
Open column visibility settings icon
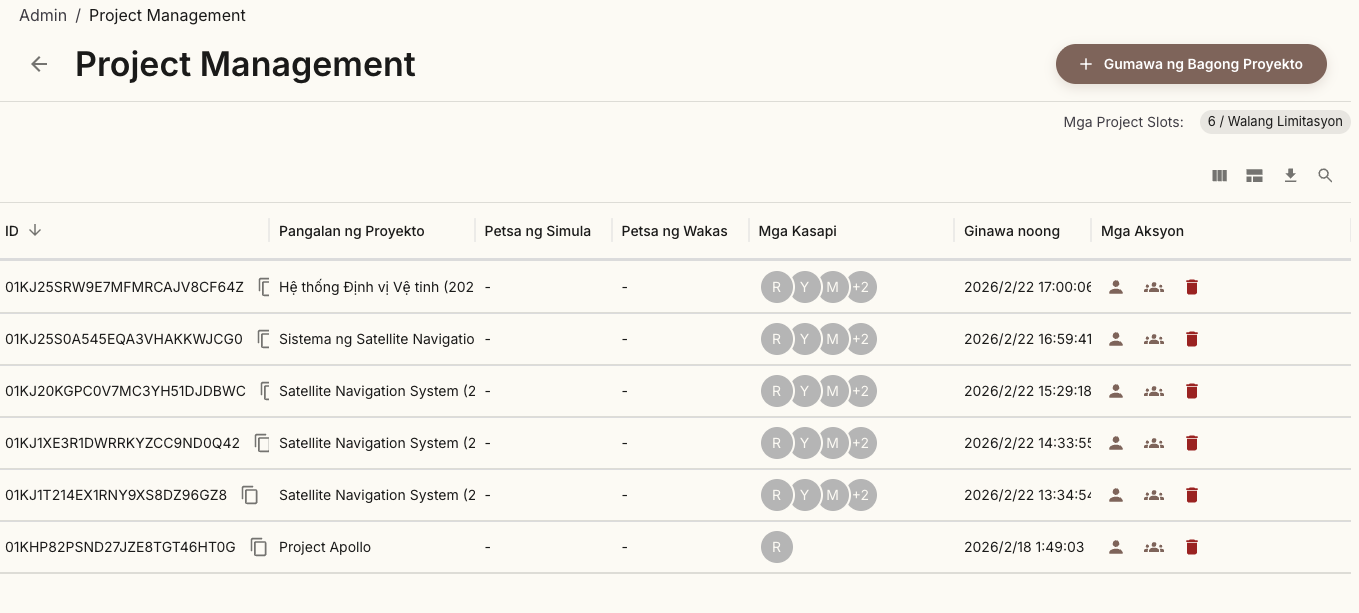(1219, 175)
